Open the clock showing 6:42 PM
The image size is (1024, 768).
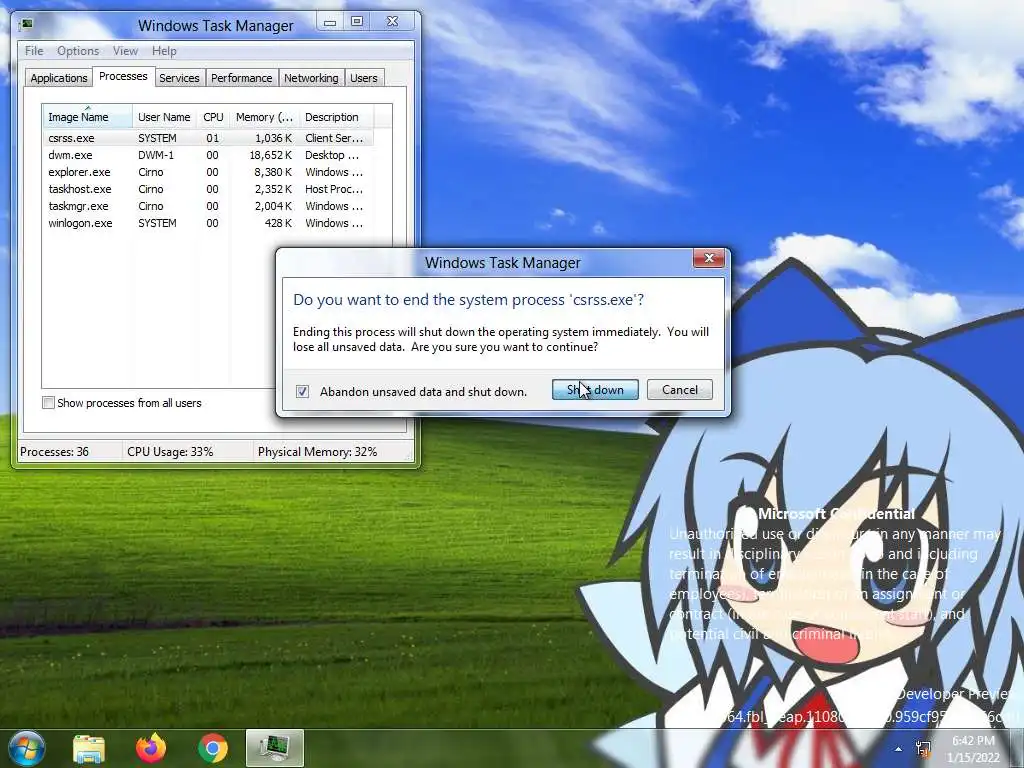[x=973, y=749]
